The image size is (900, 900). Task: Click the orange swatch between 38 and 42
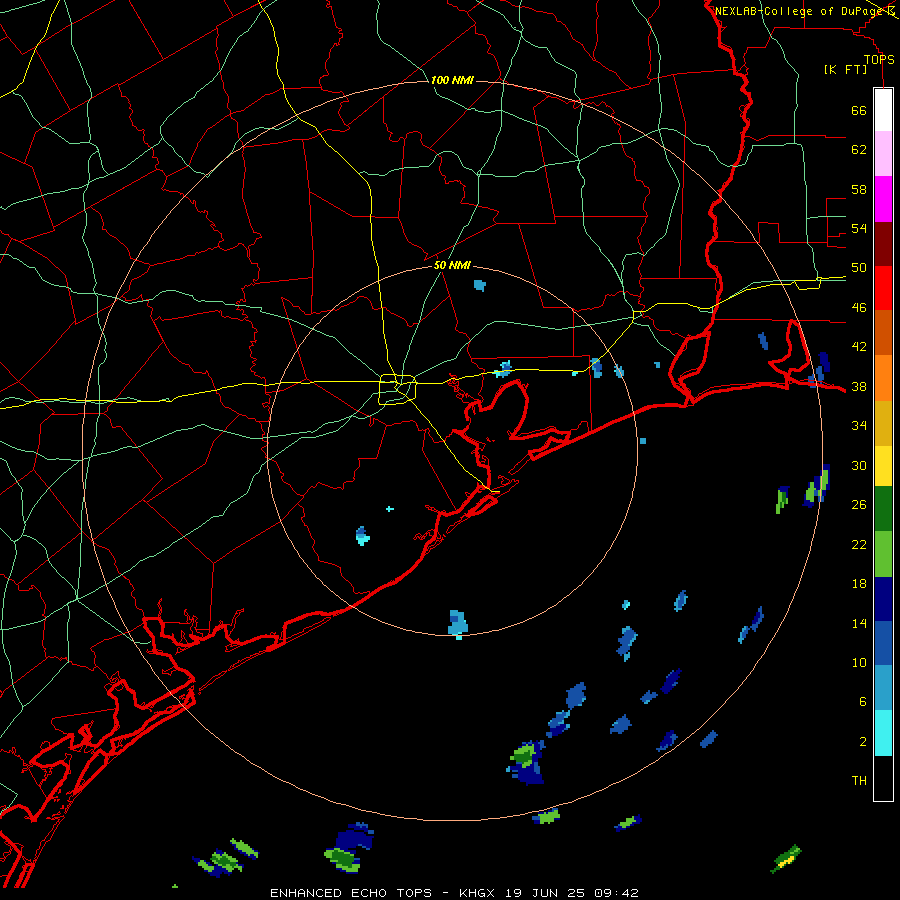click(883, 378)
